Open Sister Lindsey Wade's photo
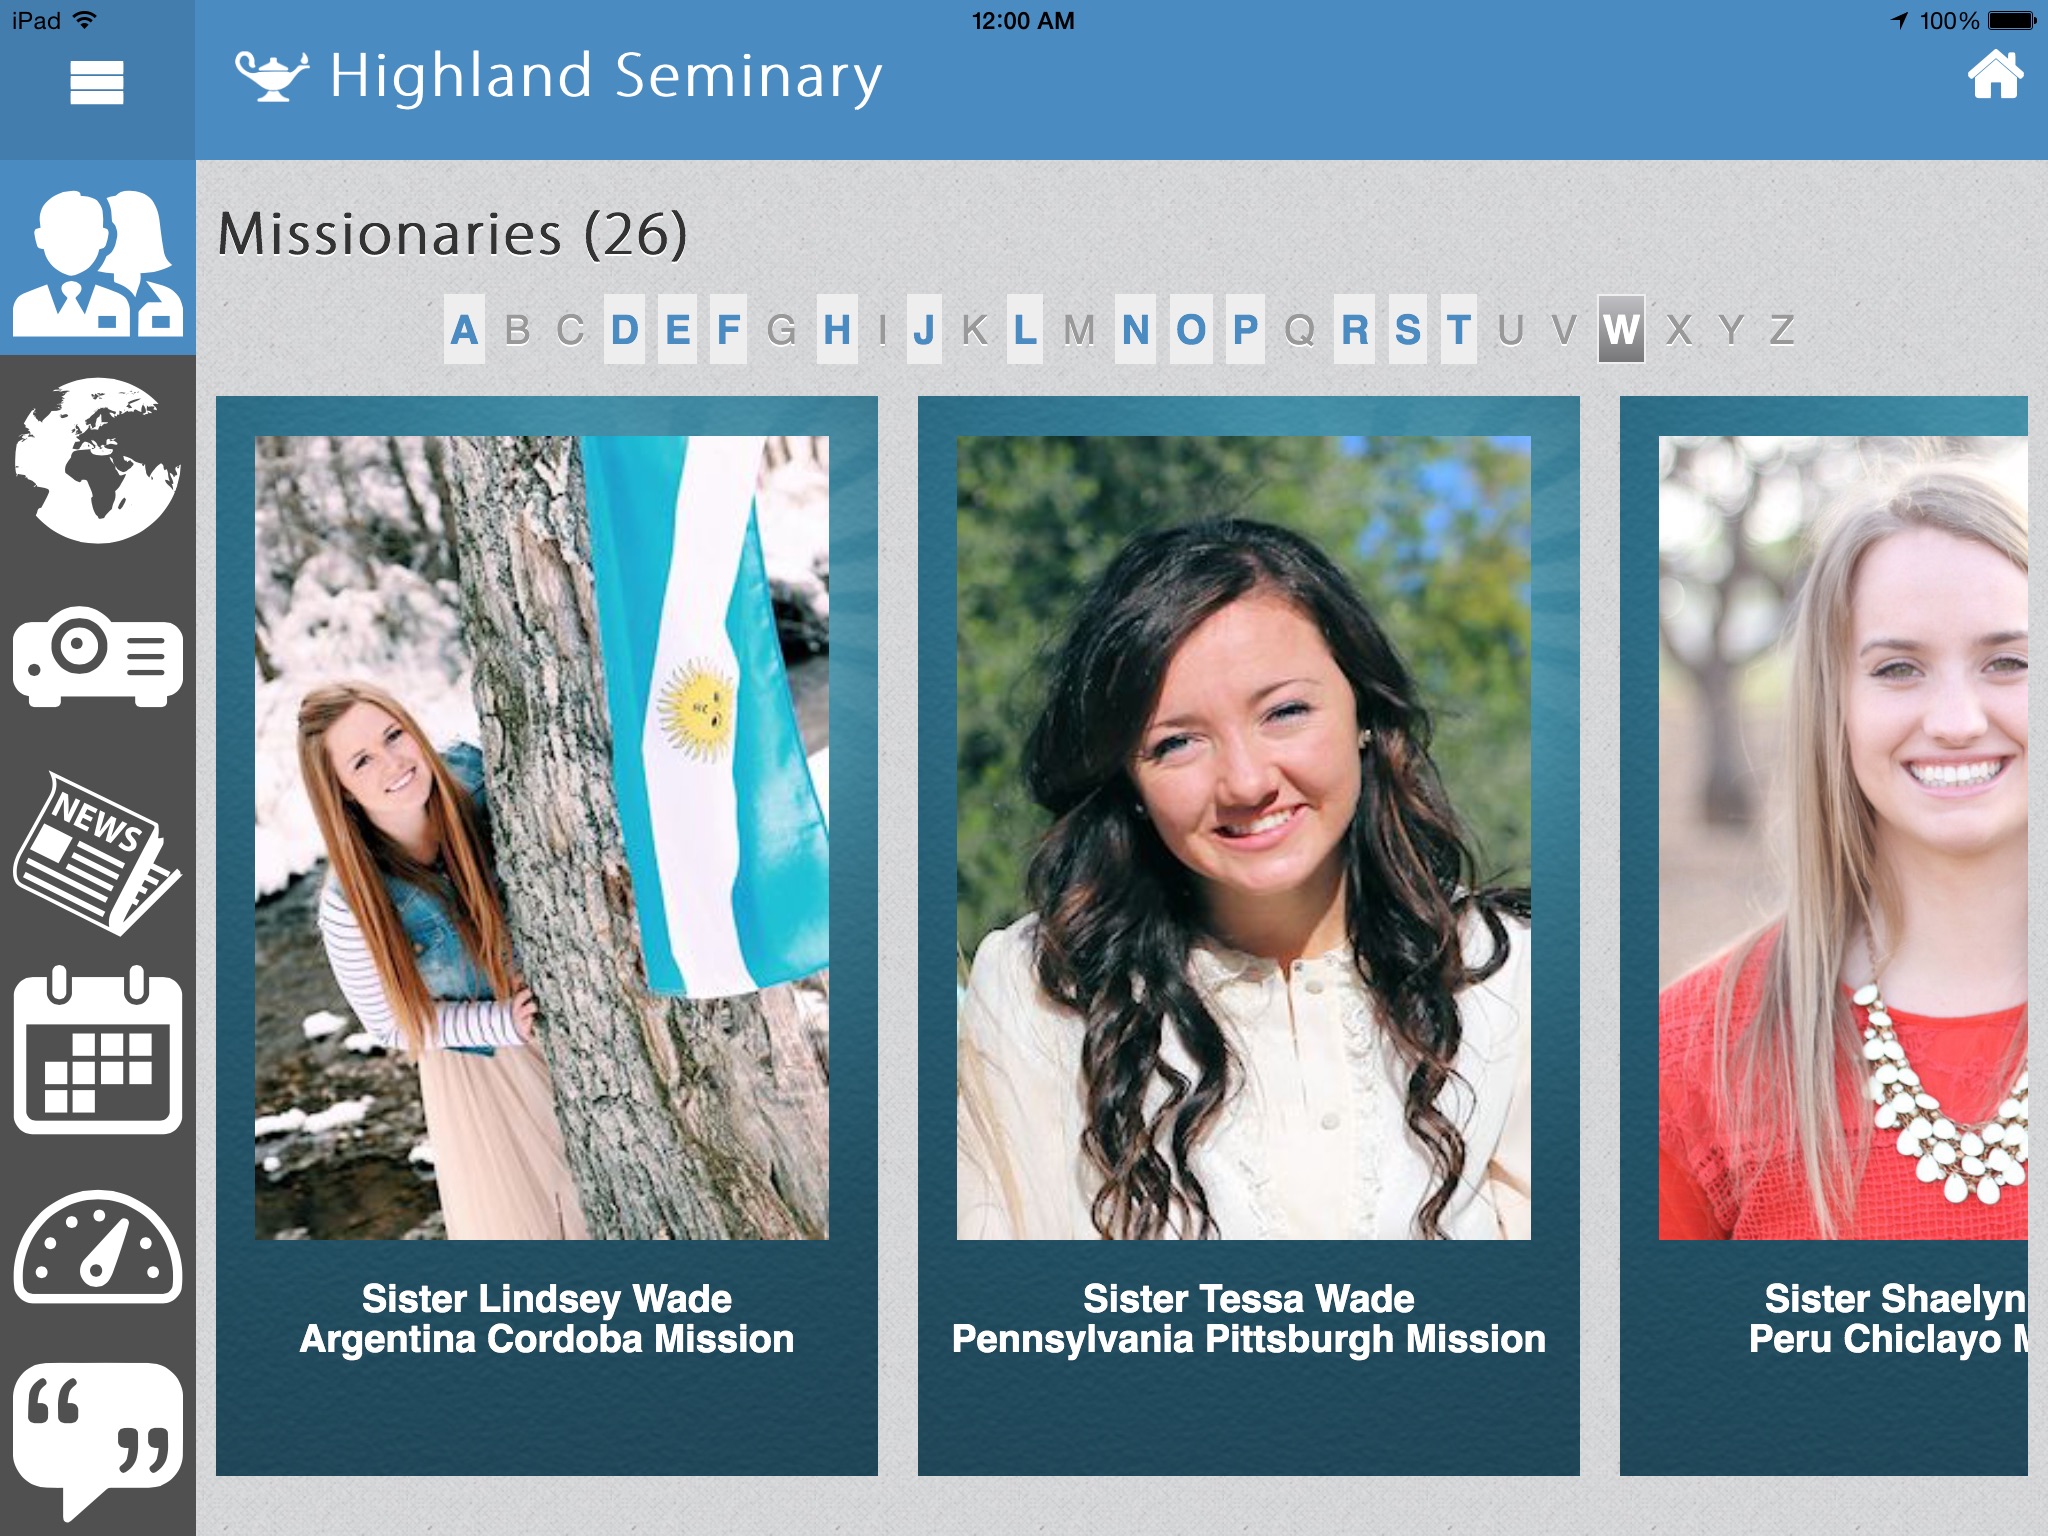 542,838
